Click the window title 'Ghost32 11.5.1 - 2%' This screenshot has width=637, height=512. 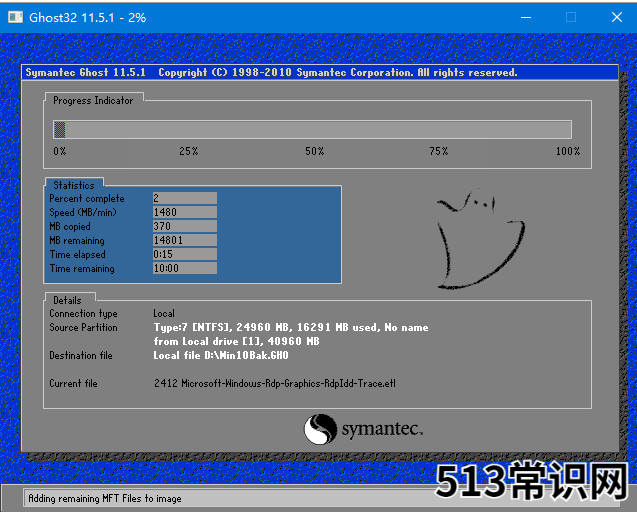[x=88, y=17]
